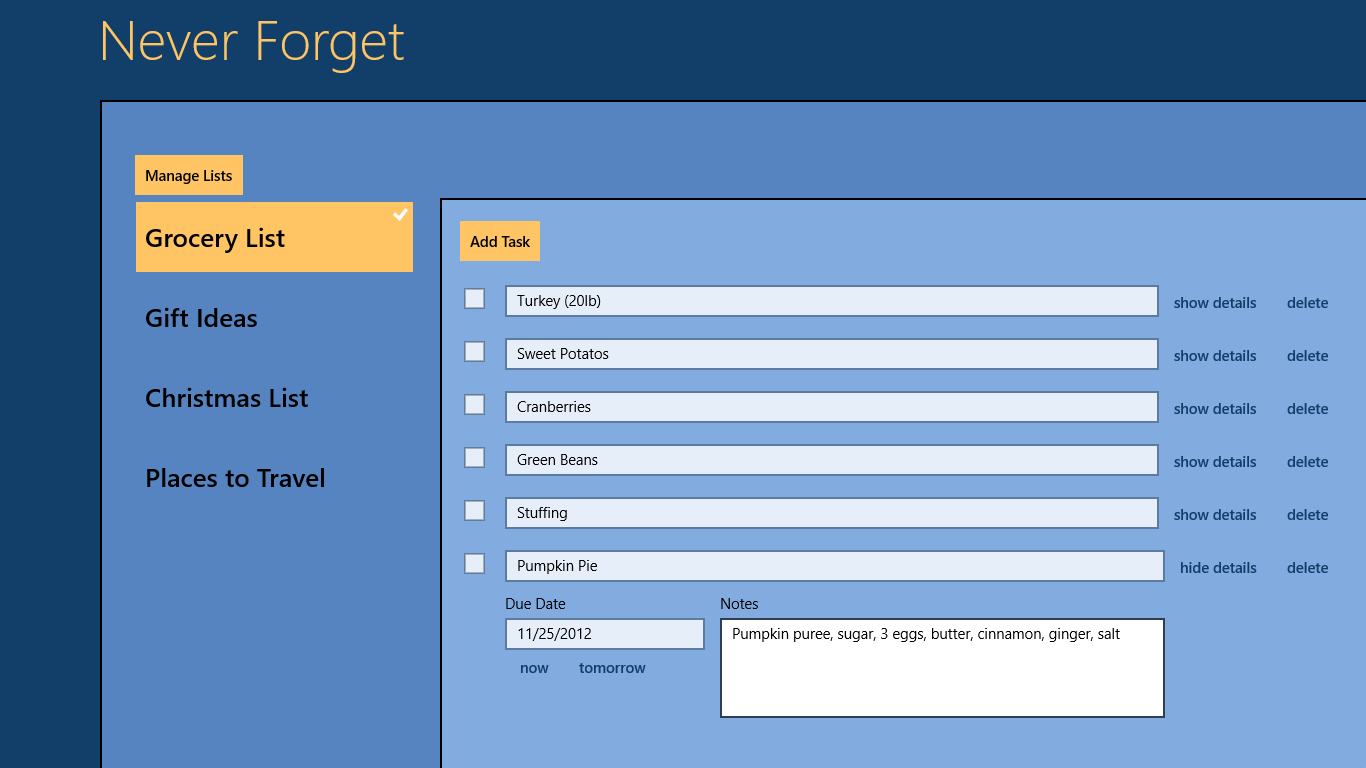This screenshot has height=768, width=1366.
Task: Click the checkmark on Grocery List
Action: point(400,215)
